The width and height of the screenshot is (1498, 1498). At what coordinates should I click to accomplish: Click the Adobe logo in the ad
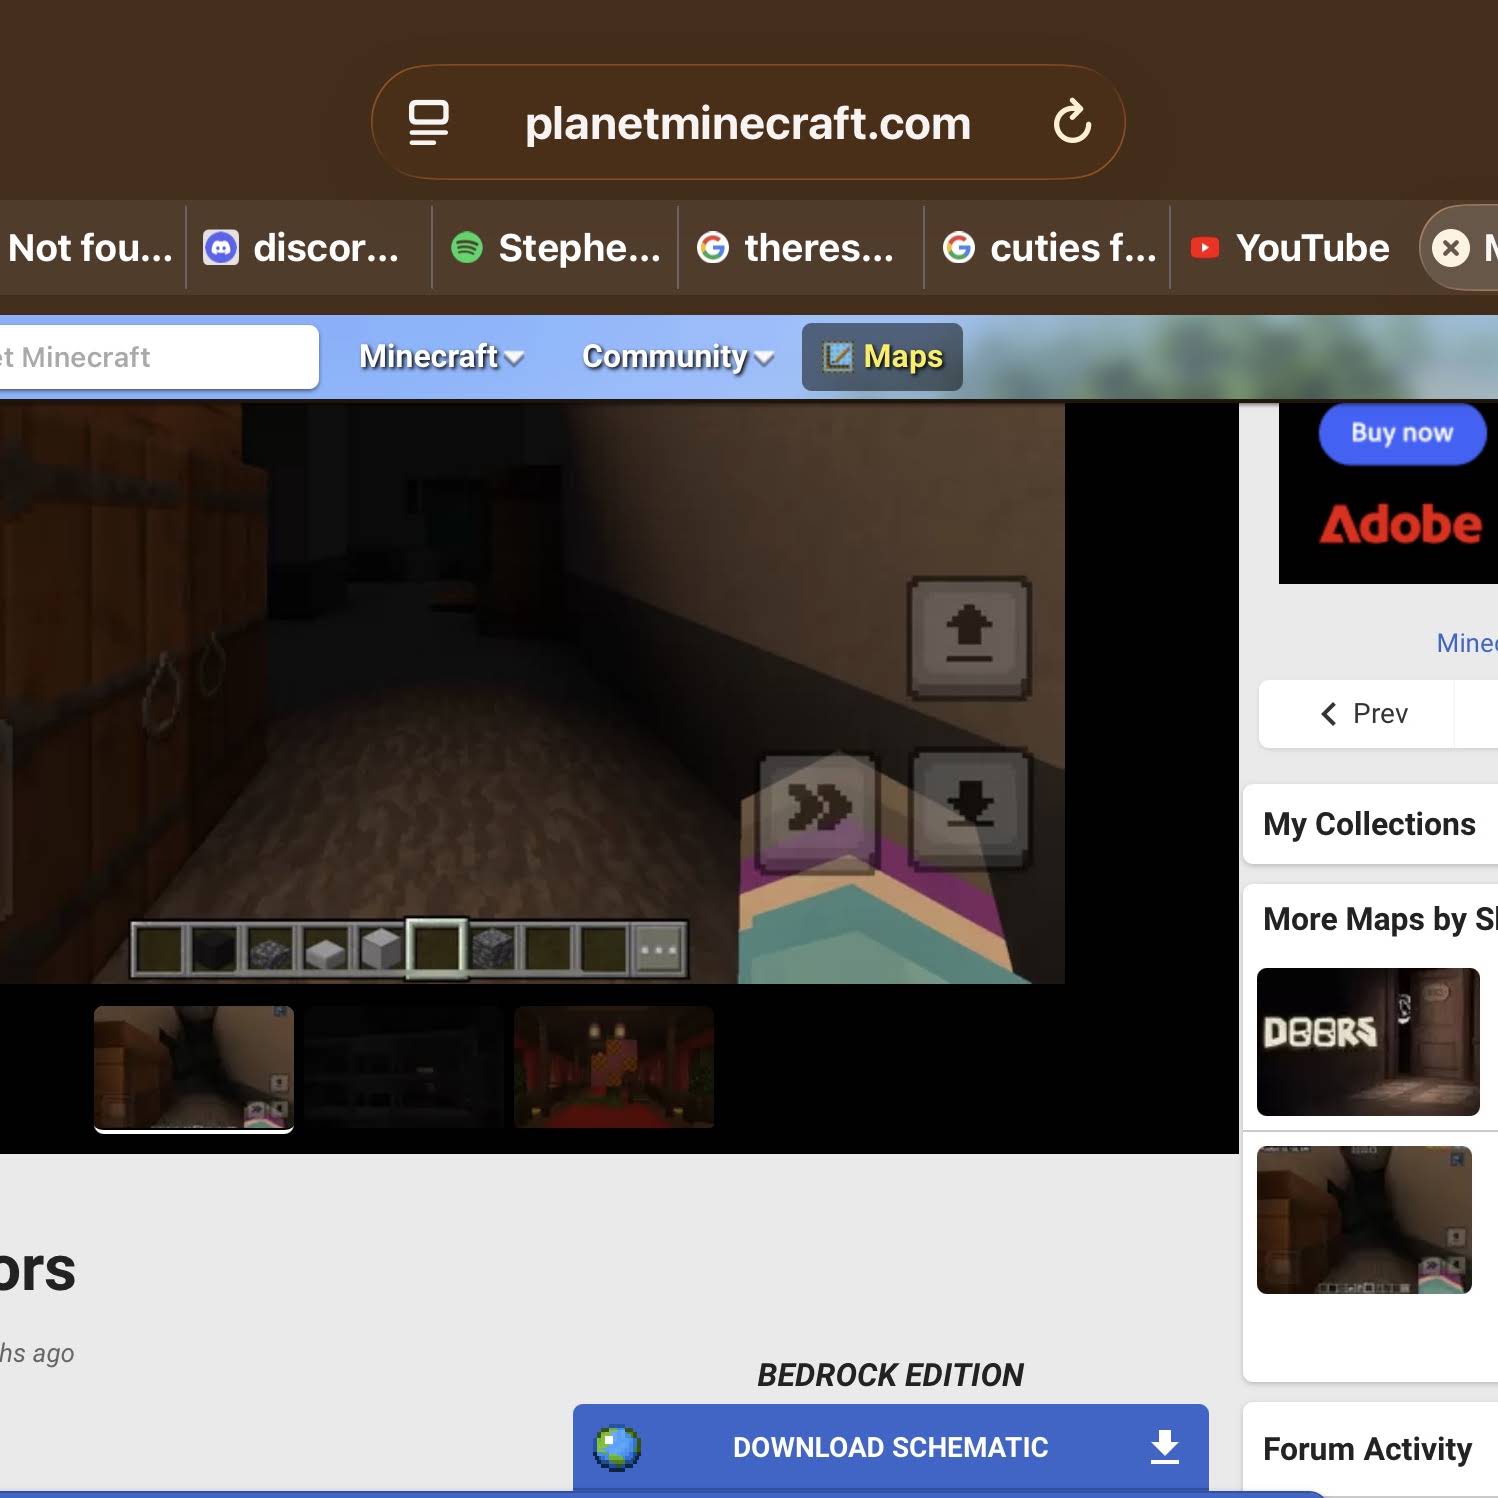click(1400, 524)
